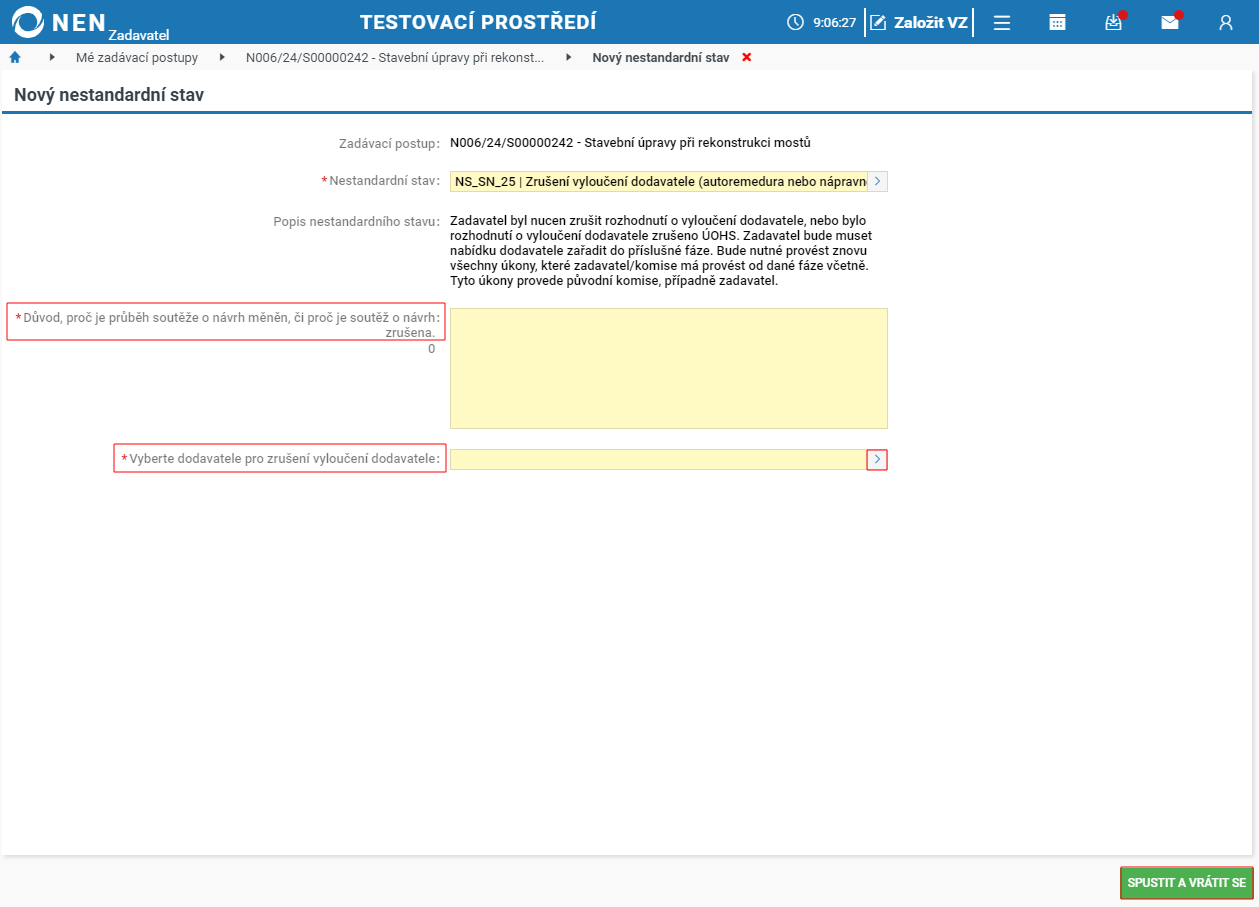Image resolution: width=1259 pixels, height=907 pixels.
Task: Click the character counter 0 under Důvod
Action: (x=431, y=349)
